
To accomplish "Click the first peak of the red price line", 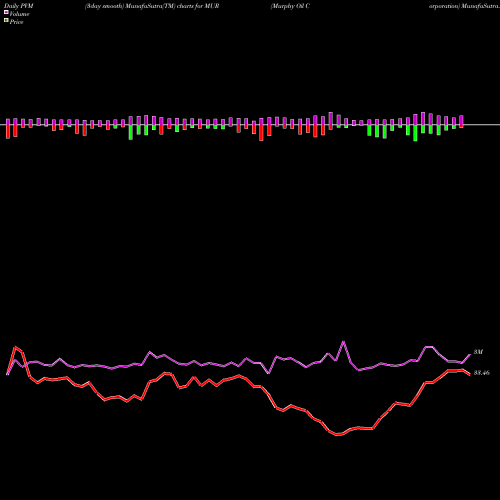I will (15, 347).
